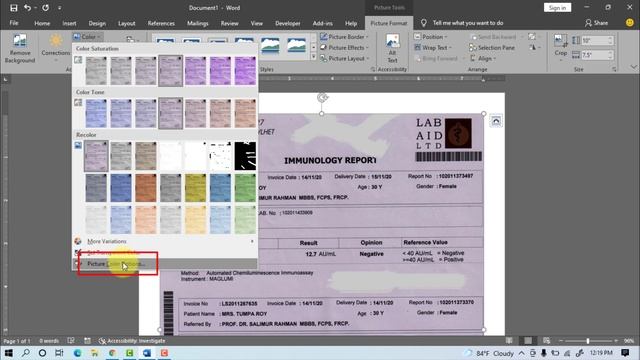
Task: Click the Save icon in Quick Access Toolbar
Action: tap(14, 8)
